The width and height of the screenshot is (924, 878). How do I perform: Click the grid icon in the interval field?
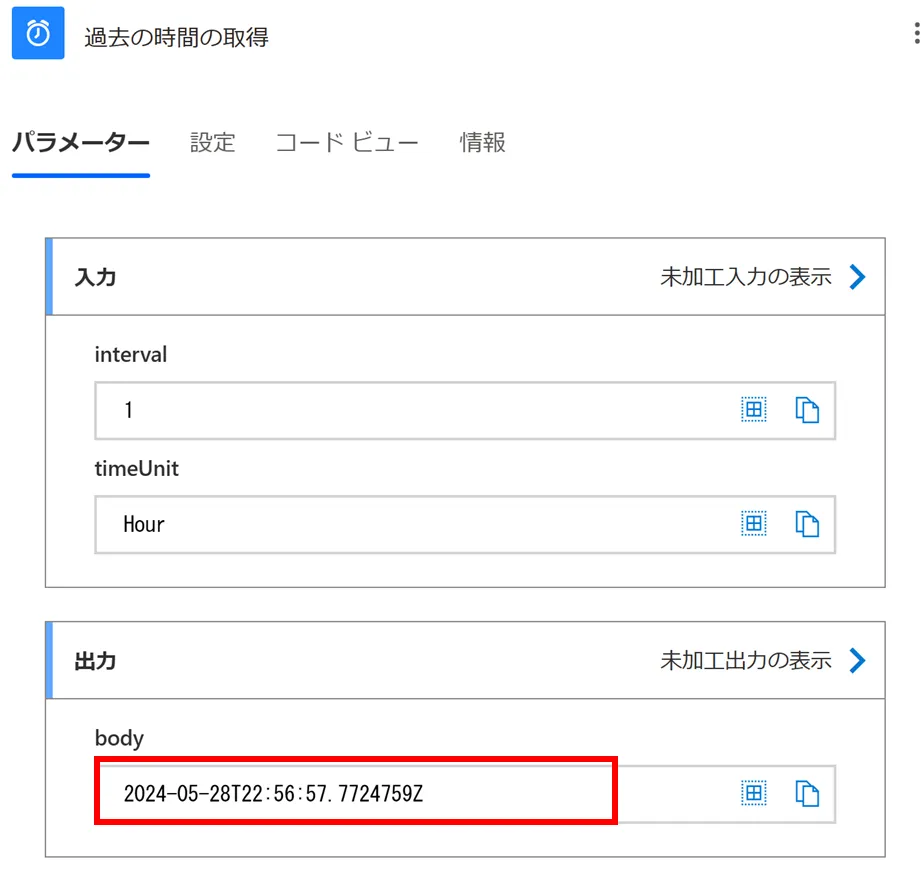[x=753, y=409]
